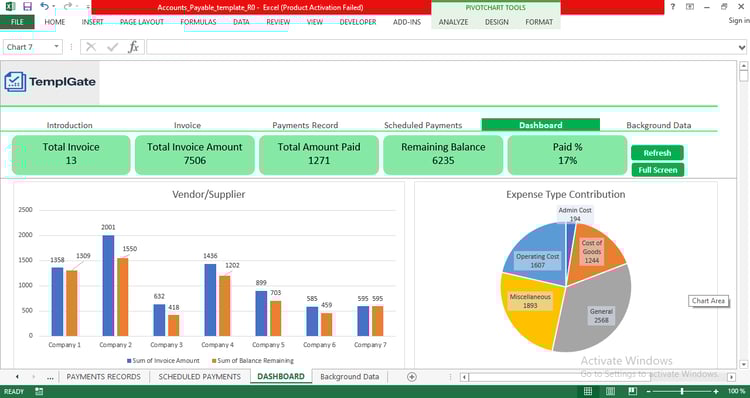Click the Sign in link
The image size is (750, 398).
(739, 20)
